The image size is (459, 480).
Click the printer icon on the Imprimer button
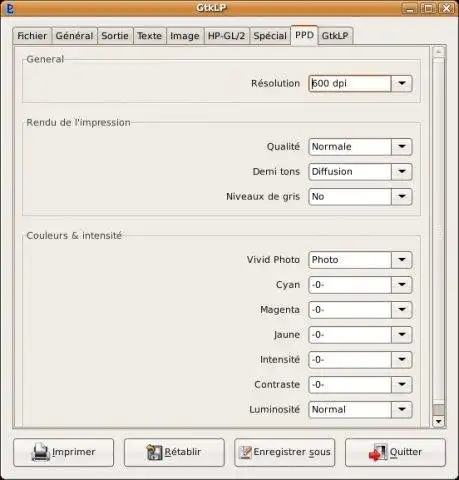click(41, 452)
